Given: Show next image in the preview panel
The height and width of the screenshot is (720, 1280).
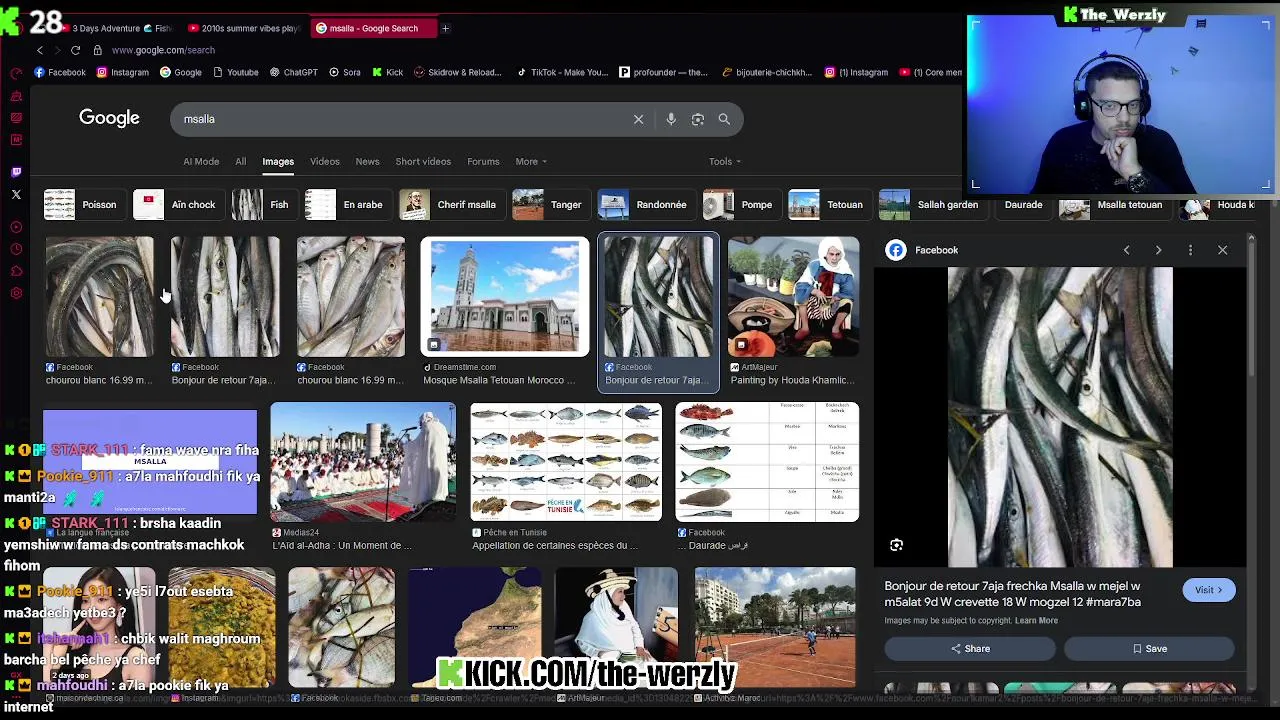Looking at the screenshot, I should click(x=1158, y=250).
